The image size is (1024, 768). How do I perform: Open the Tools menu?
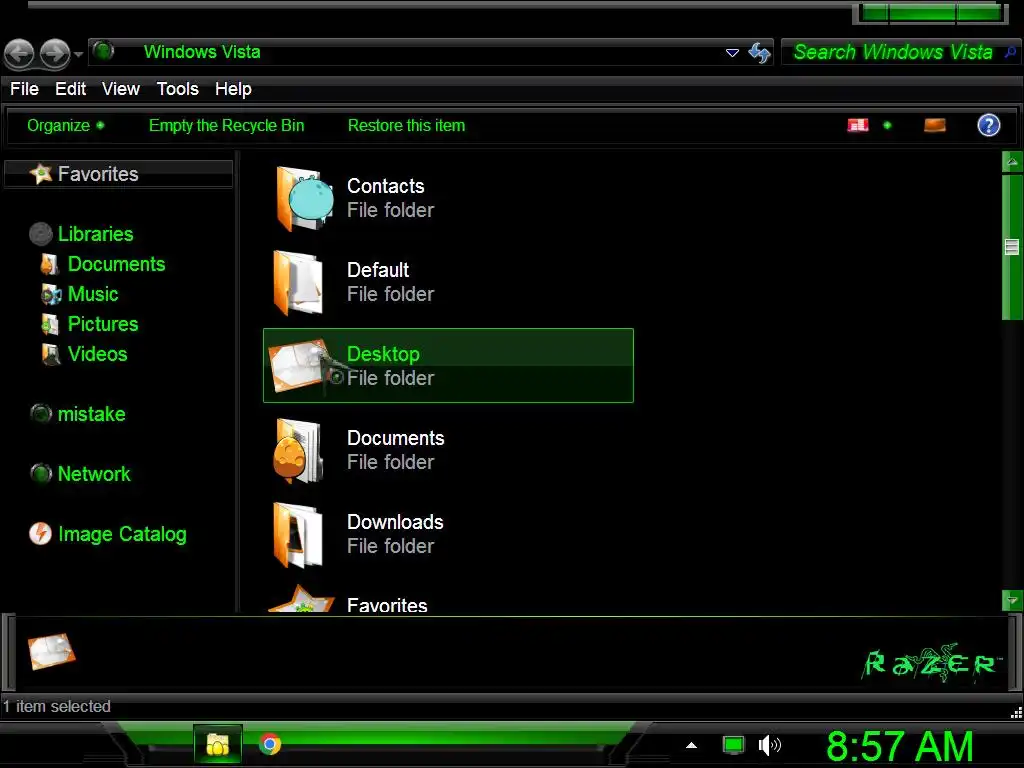point(178,89)
